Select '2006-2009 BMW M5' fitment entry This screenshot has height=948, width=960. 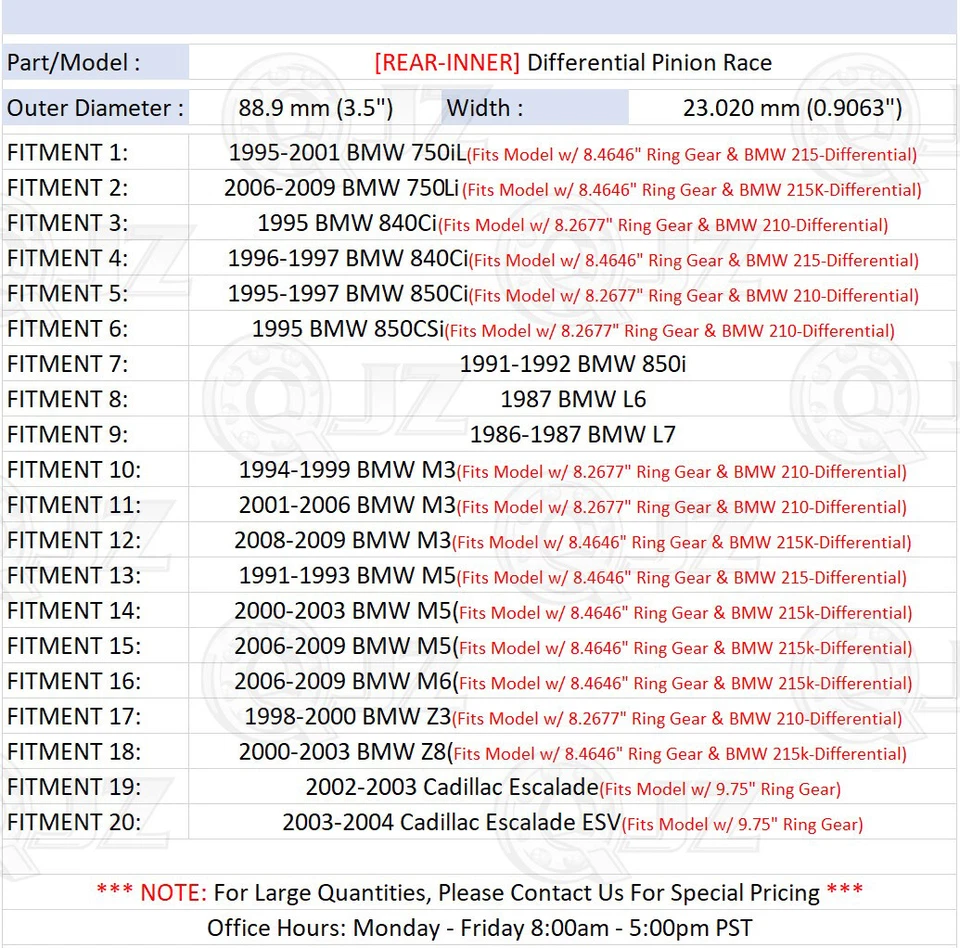(343, 646)
